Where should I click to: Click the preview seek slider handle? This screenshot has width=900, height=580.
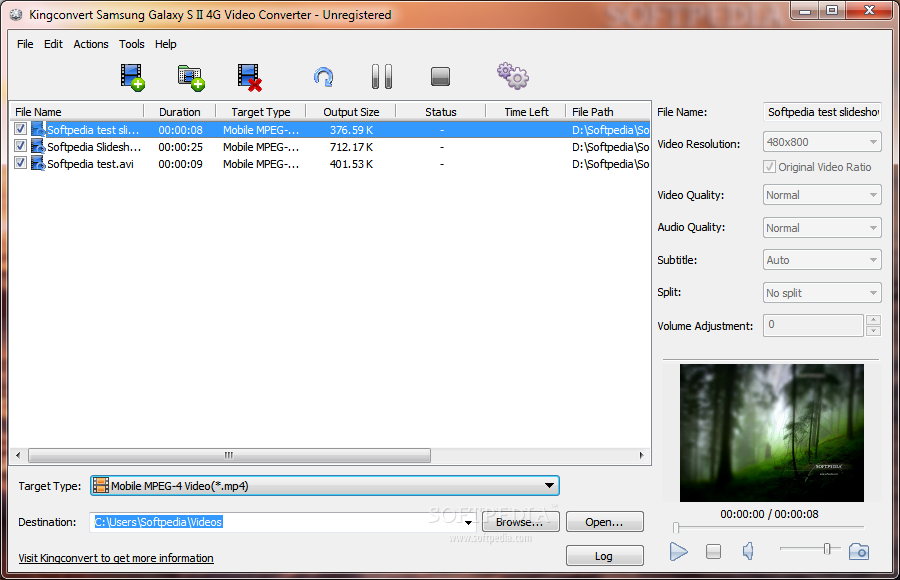pyautogui.click(x=676, y=527)
